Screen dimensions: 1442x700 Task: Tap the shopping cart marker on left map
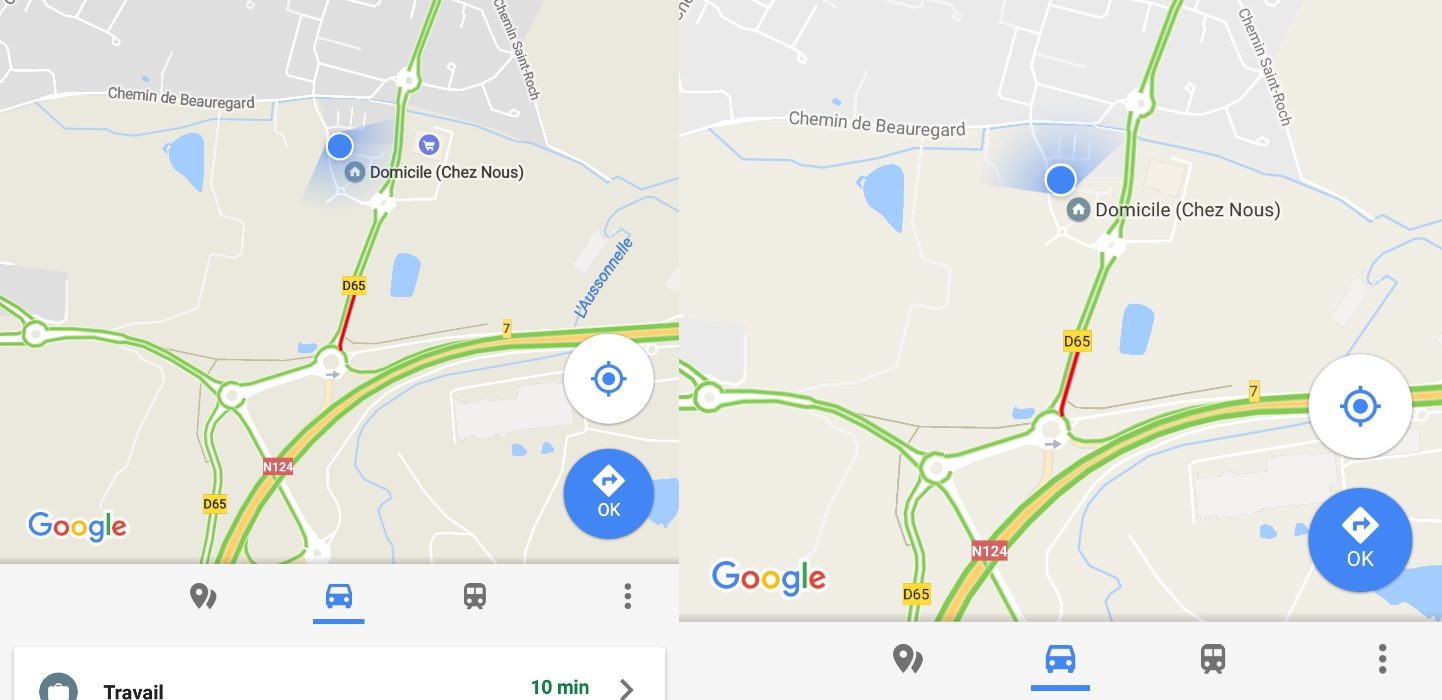point(429,145)
